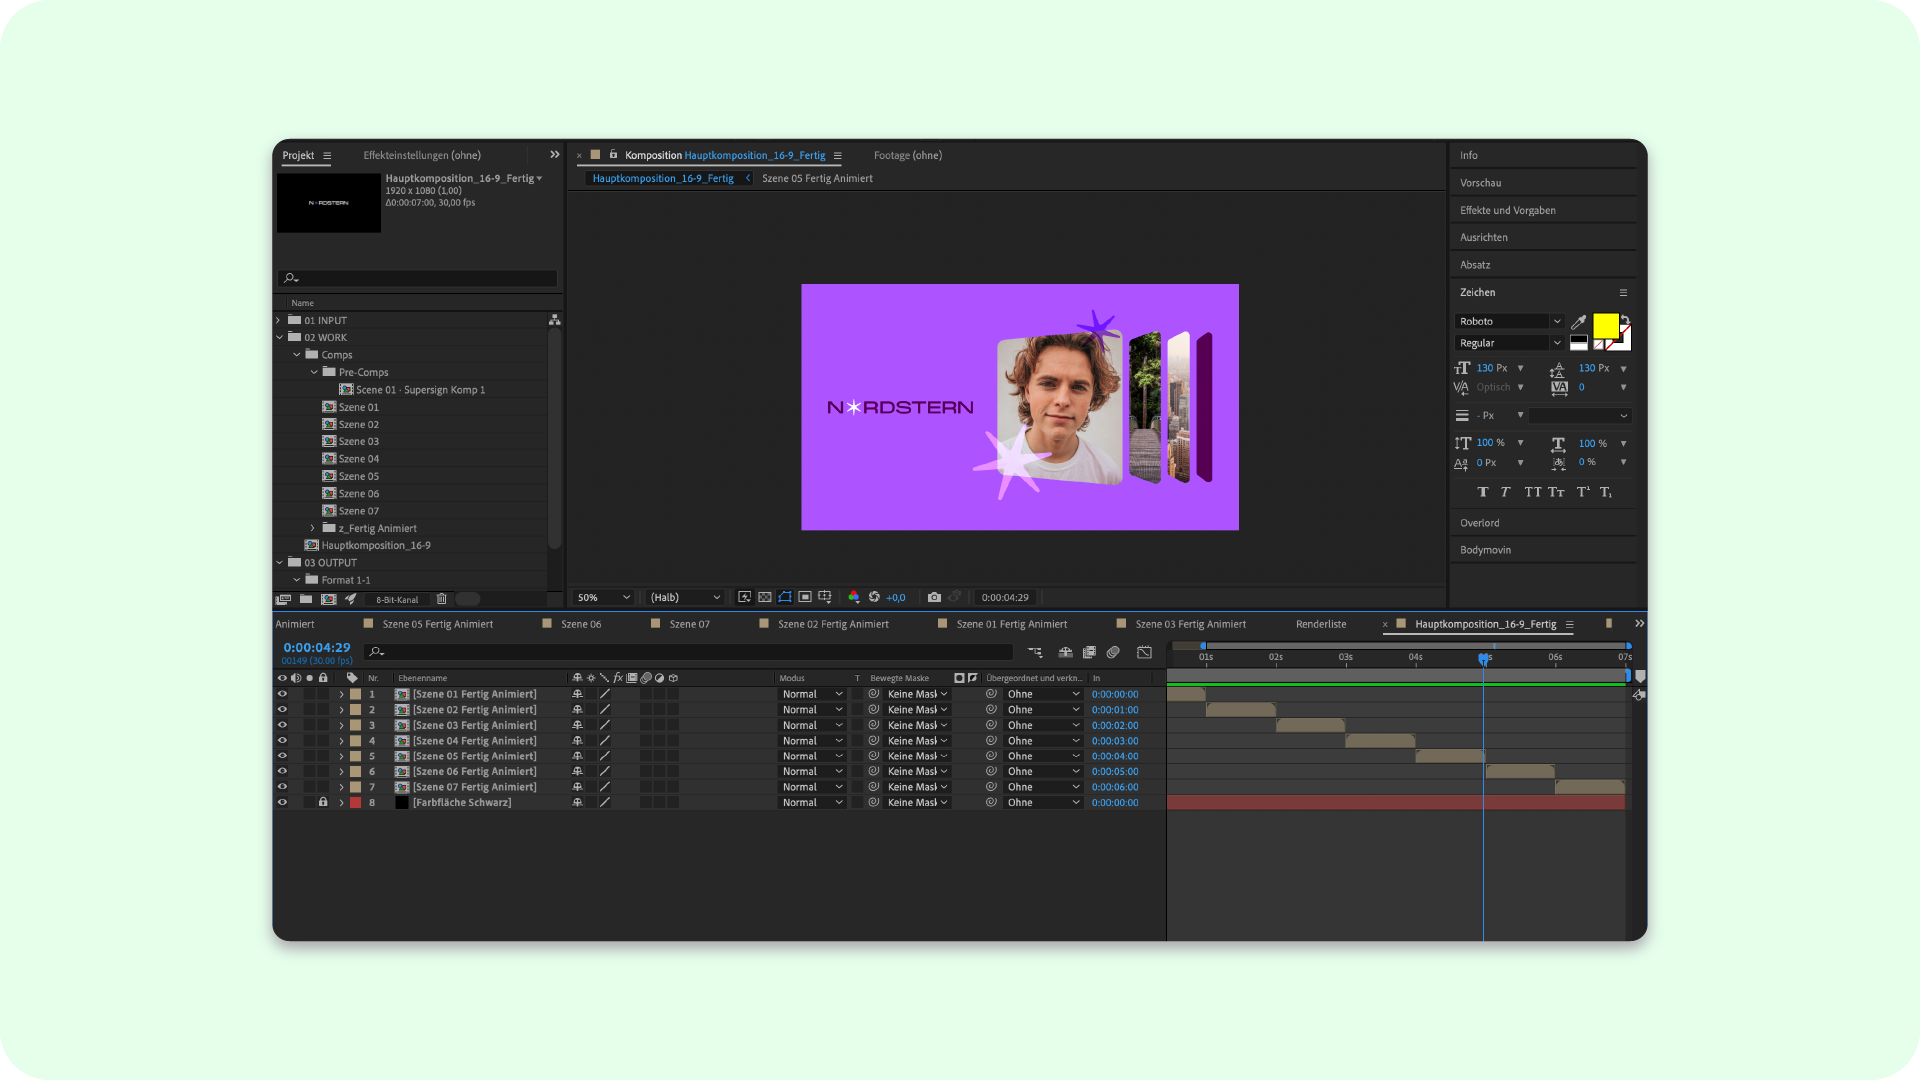
Task: Open interpret footage icon in Projekt panel
Action: coord(284,599)
